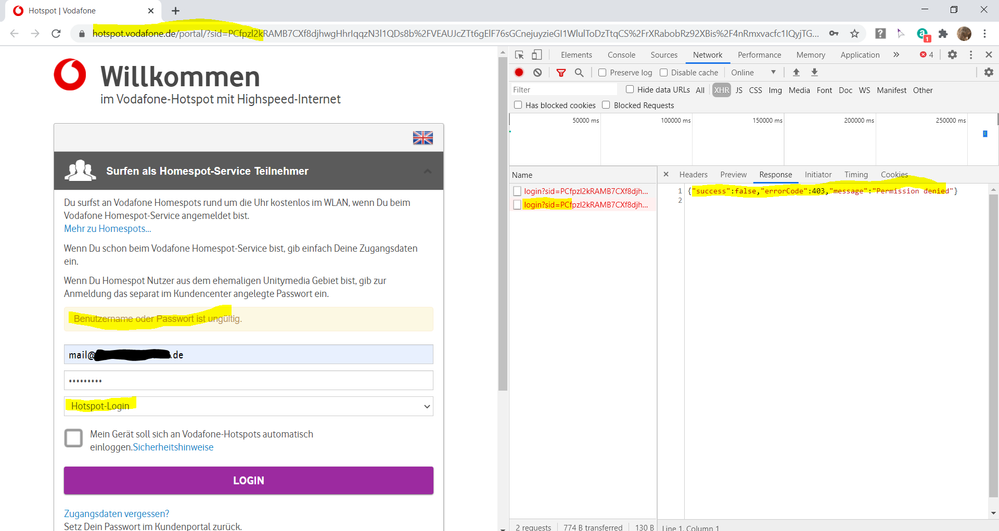The height and width of the screenshot is (531, 999).
Task: Open the DevTools customize three-dot menu
Action: pyautogui.click(x=971, y=55)
